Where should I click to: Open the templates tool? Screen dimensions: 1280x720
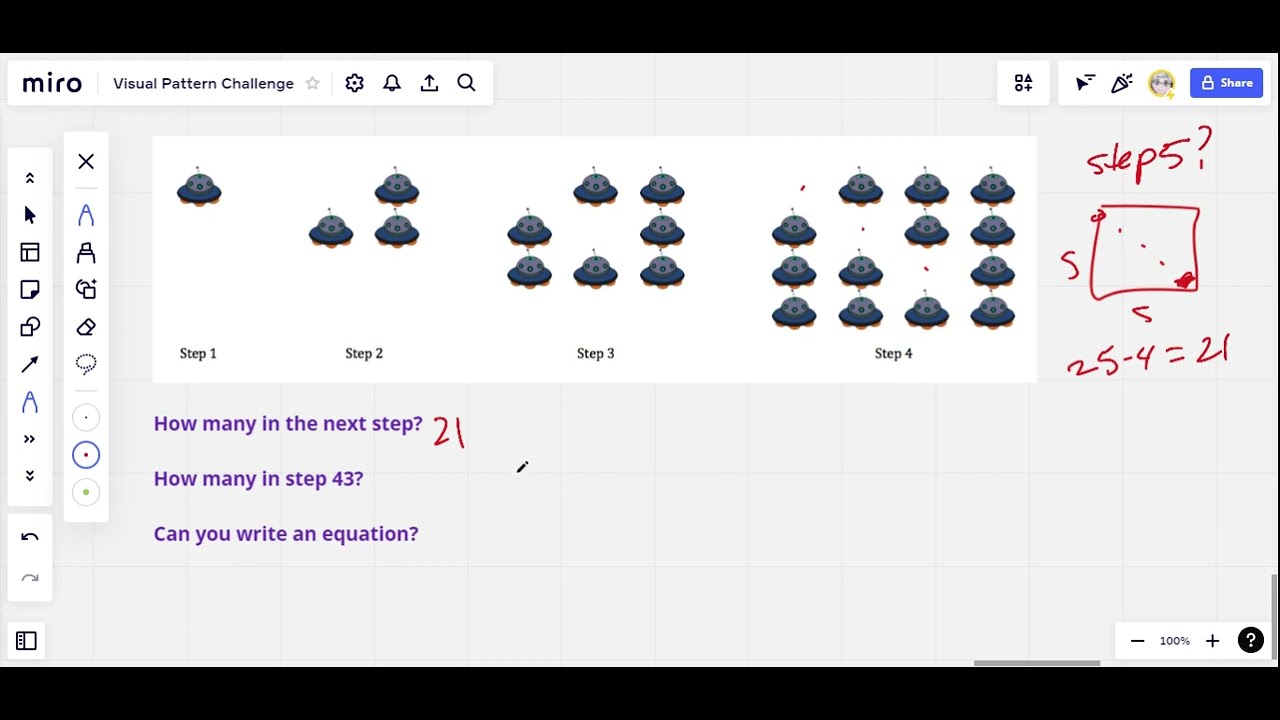point(30,252)
